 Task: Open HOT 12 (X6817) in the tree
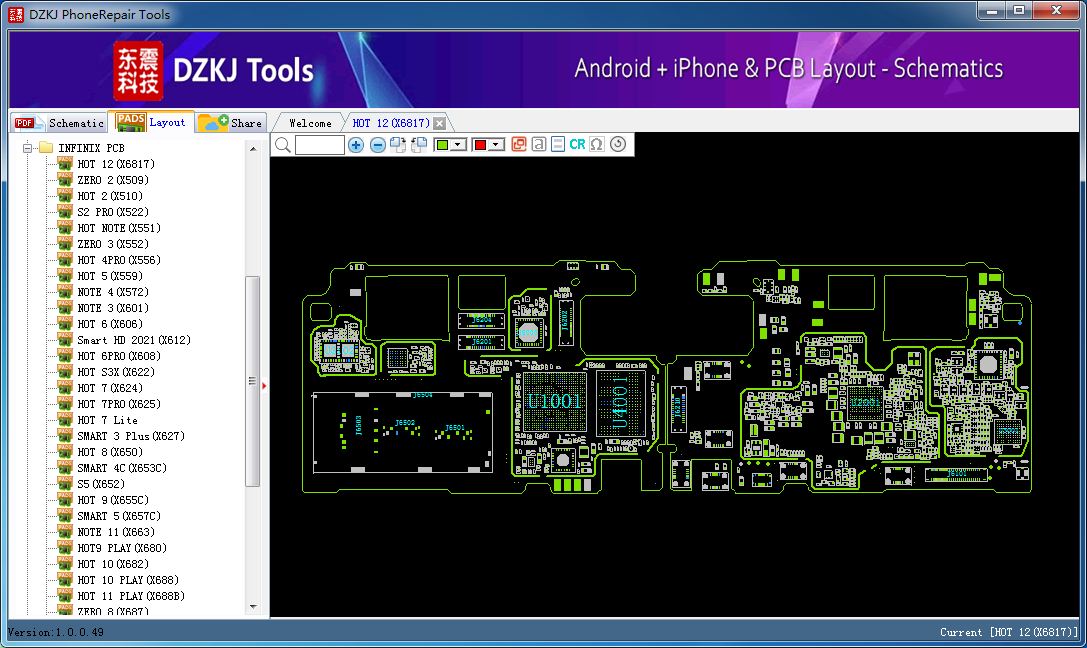point(116,164)
